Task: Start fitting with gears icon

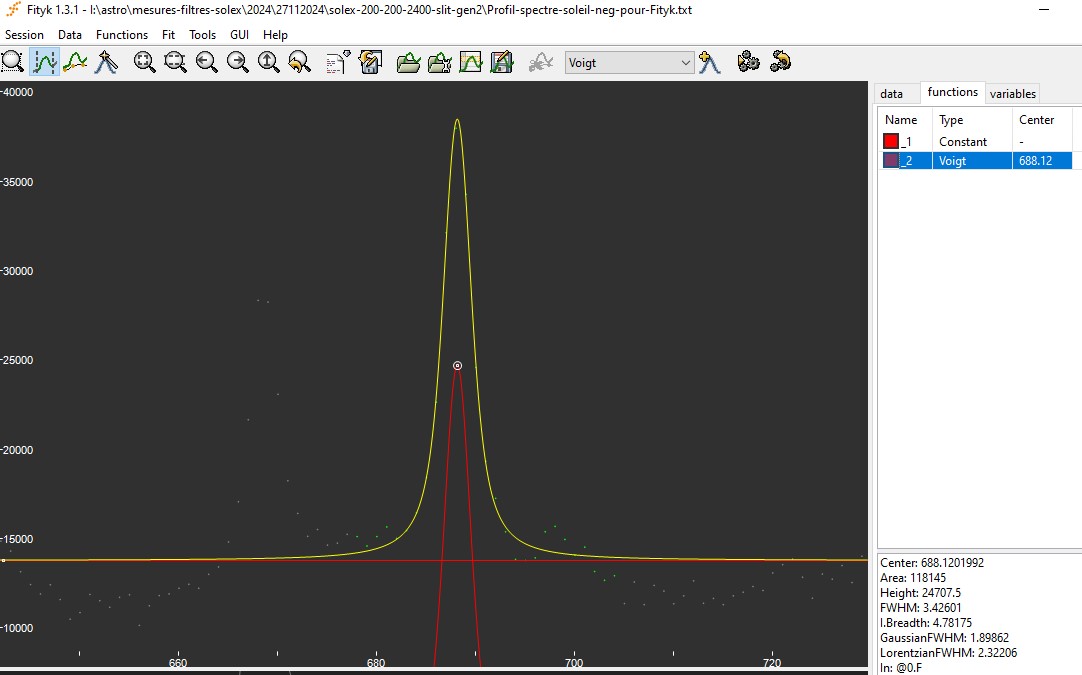Action: (x=749, y=62)
